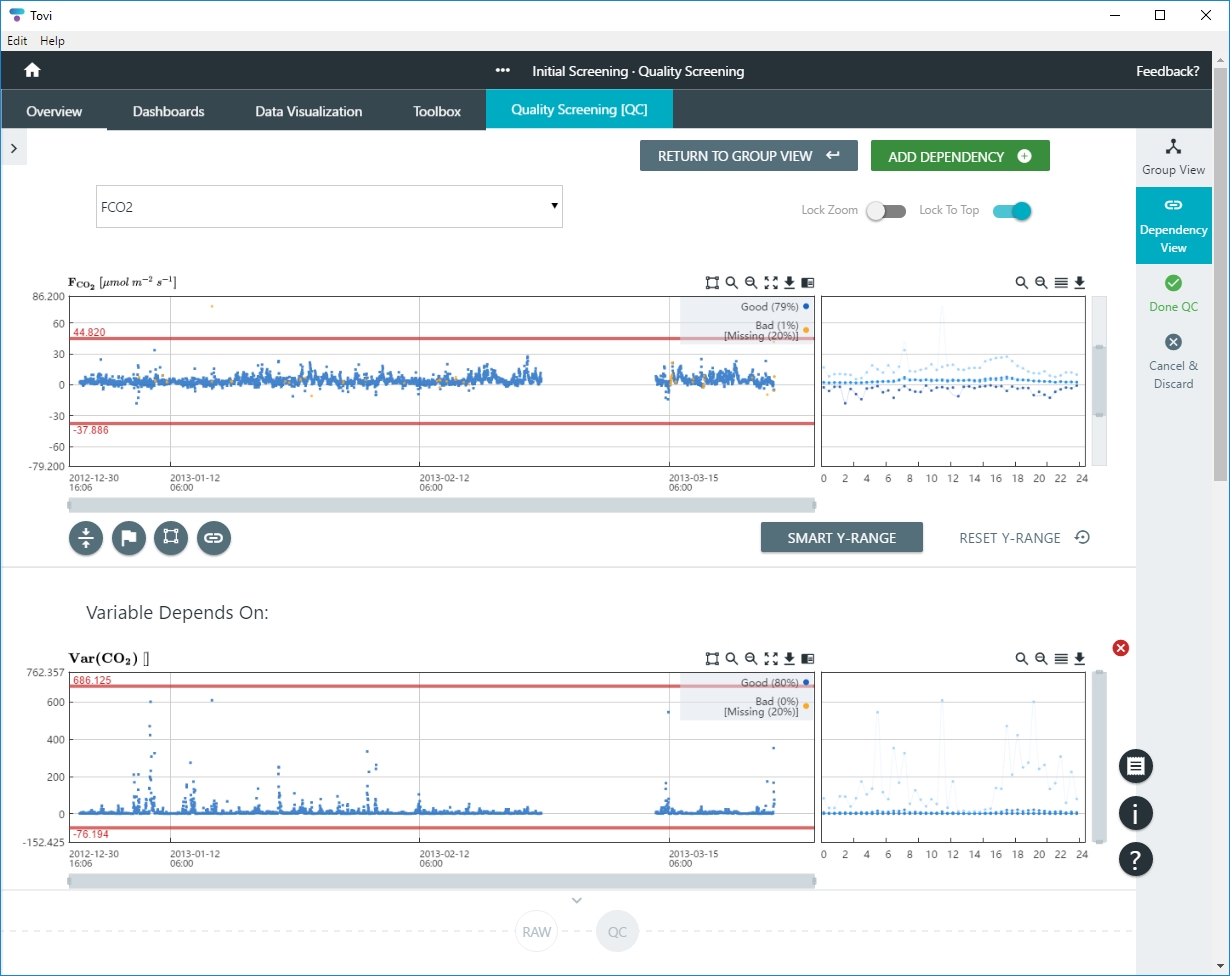Zoom in on the Var(CO2) diurnal chart
This screenshot has width=1230, height=976.
pos(1021,658)
